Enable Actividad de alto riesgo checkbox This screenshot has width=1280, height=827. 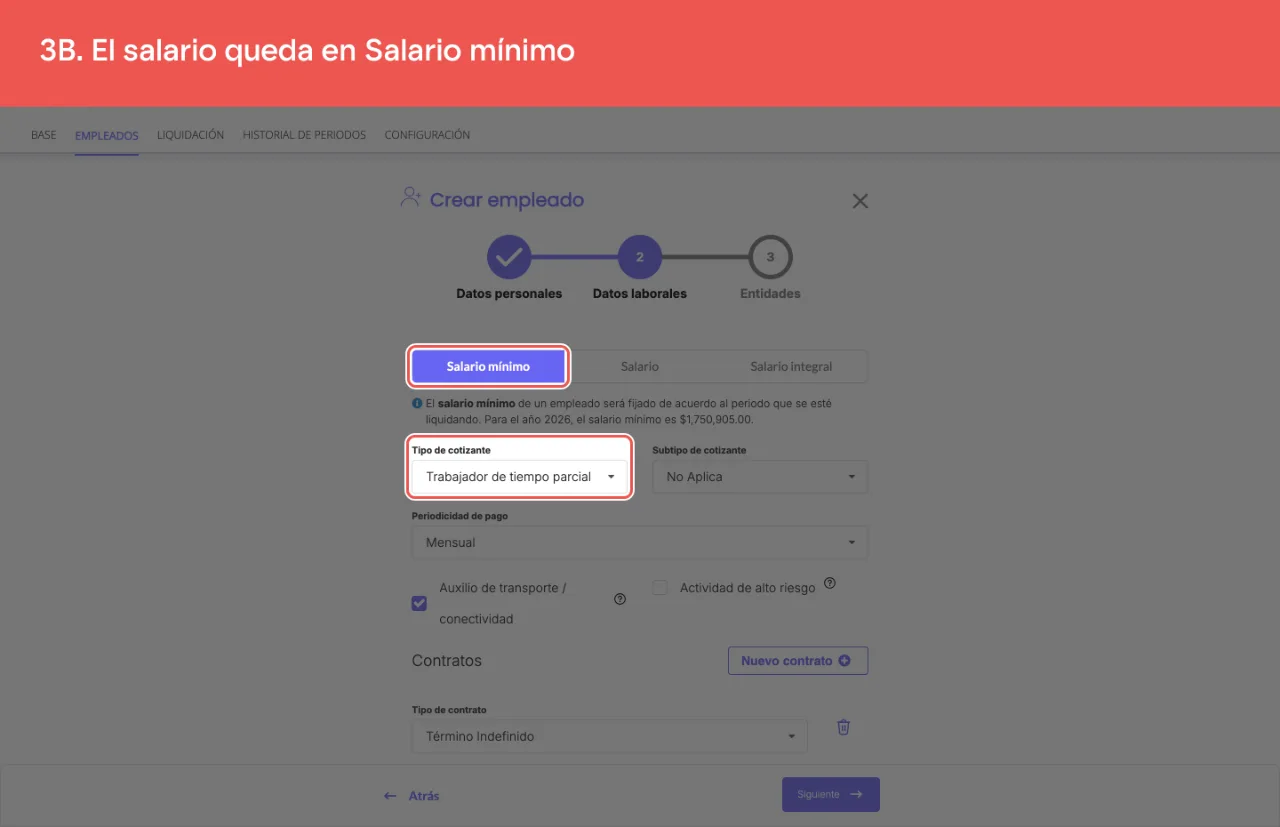[660, 588]
